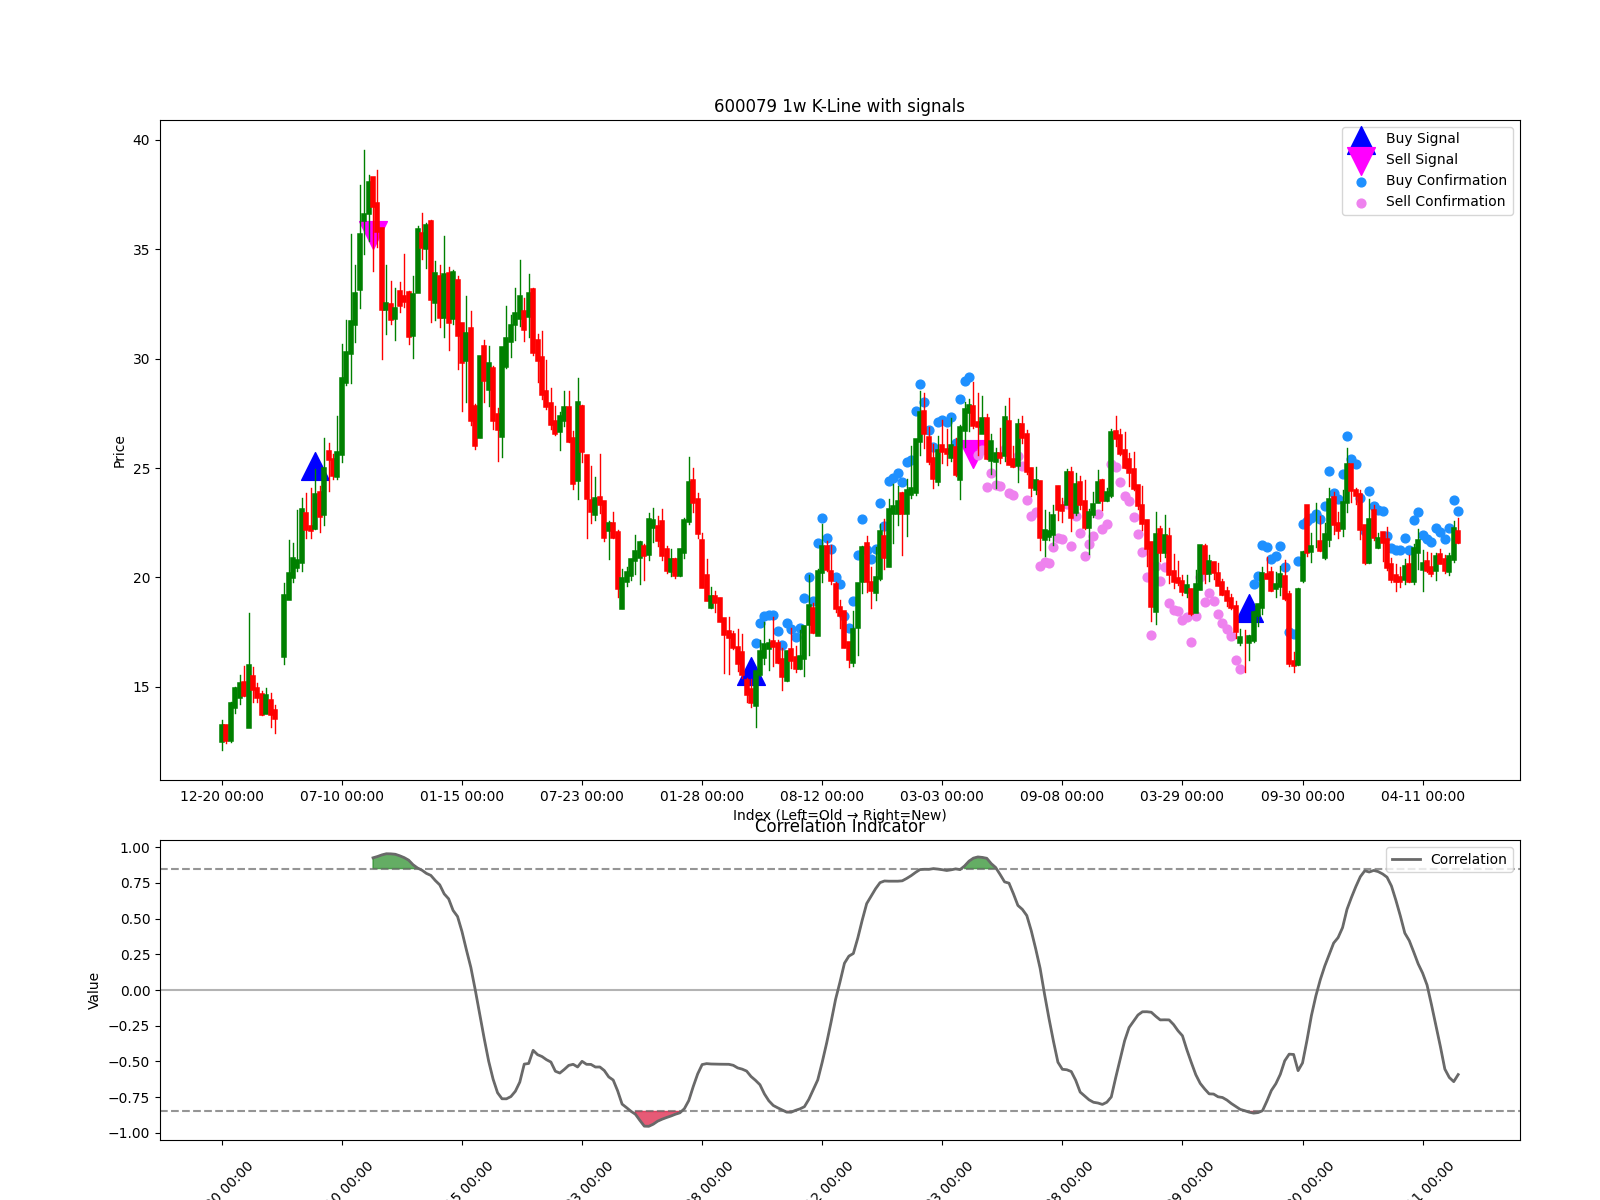
Task: Click the Sell Confirmation legend dot
Action: click(1361, 203)
